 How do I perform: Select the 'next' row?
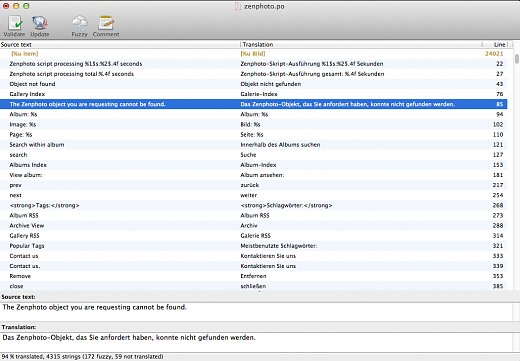[254, 195]
